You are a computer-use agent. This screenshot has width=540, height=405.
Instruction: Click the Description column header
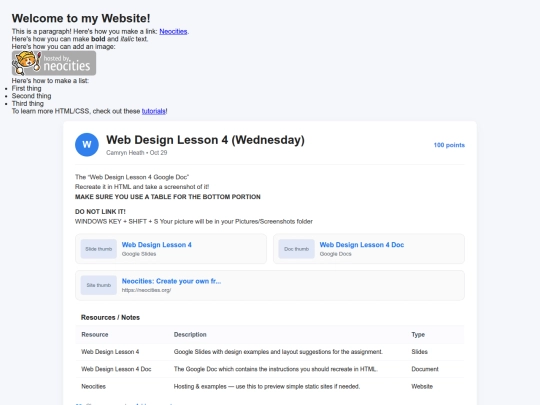(190, 334)
